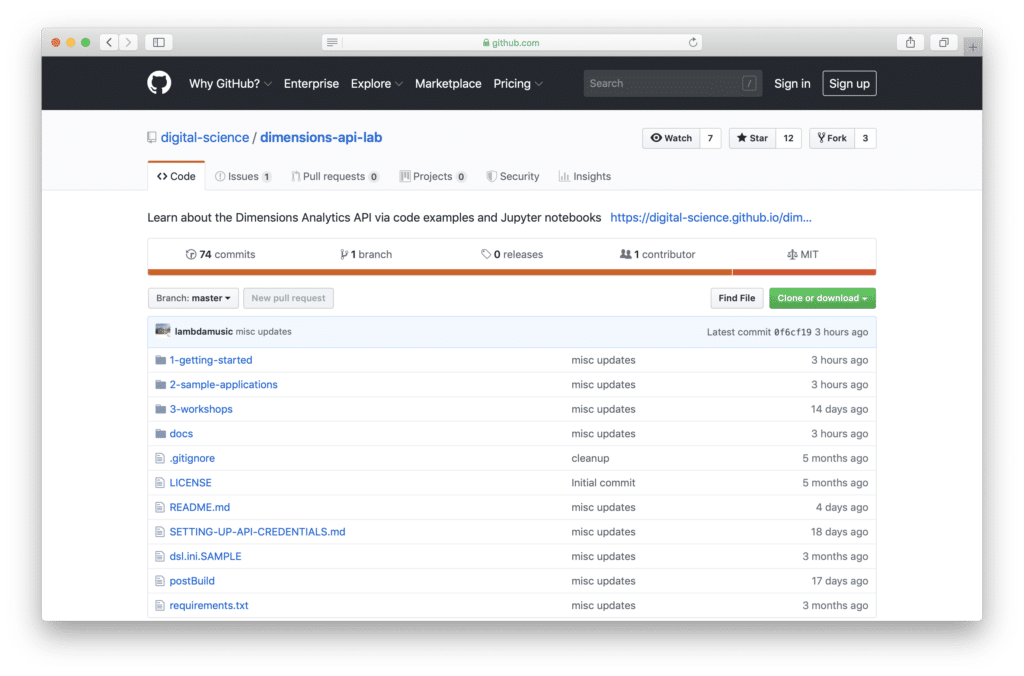Open the 1-getting-started folder
This screenshot has width=1024, height=676.
(210, 360)
